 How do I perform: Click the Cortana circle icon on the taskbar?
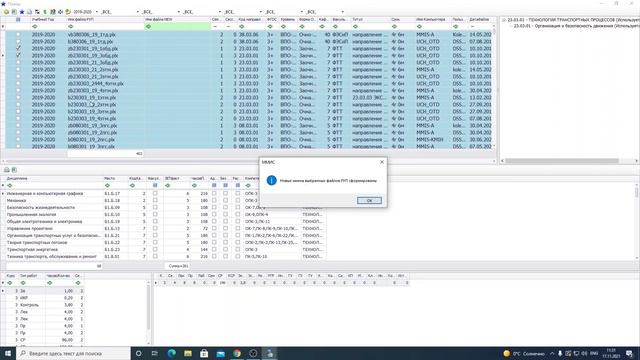138,353
